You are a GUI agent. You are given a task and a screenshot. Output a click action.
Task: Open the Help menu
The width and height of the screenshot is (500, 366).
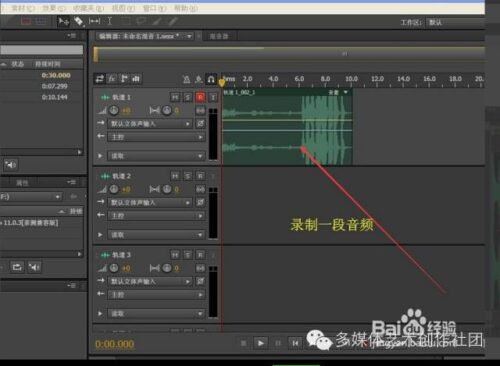point(186,8)
